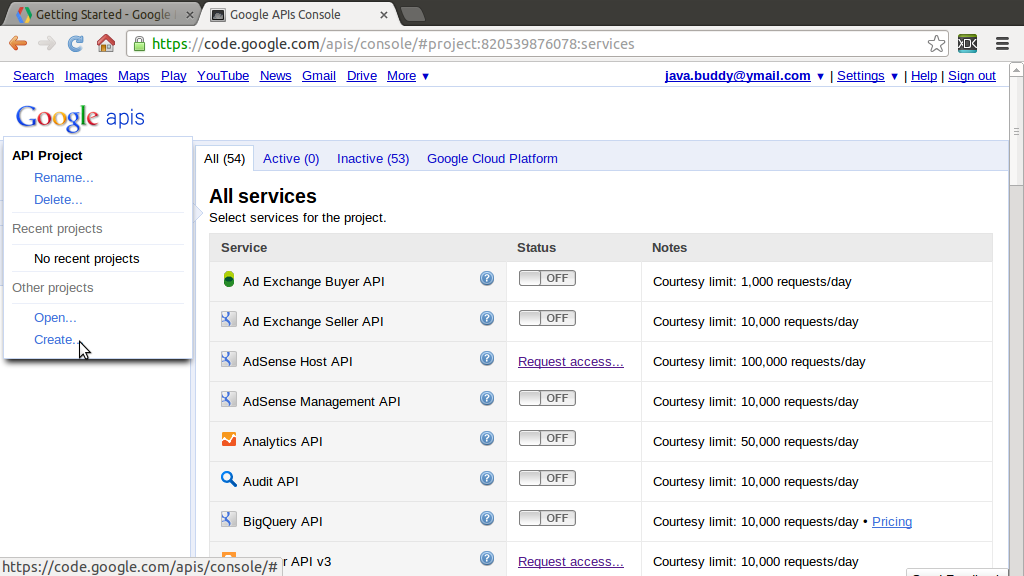Enable the AdSense Management API switch
The height and width of the screenshot is (576, 1024).
pyautogui.click(x=547, y=398)
